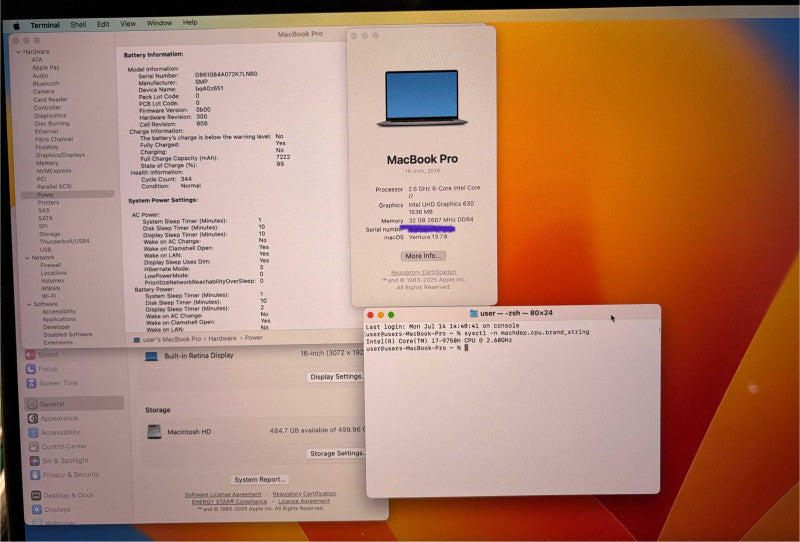
Task: Select Thunderbolt/USB4 in the Hardware list
Action: point(64,241)
